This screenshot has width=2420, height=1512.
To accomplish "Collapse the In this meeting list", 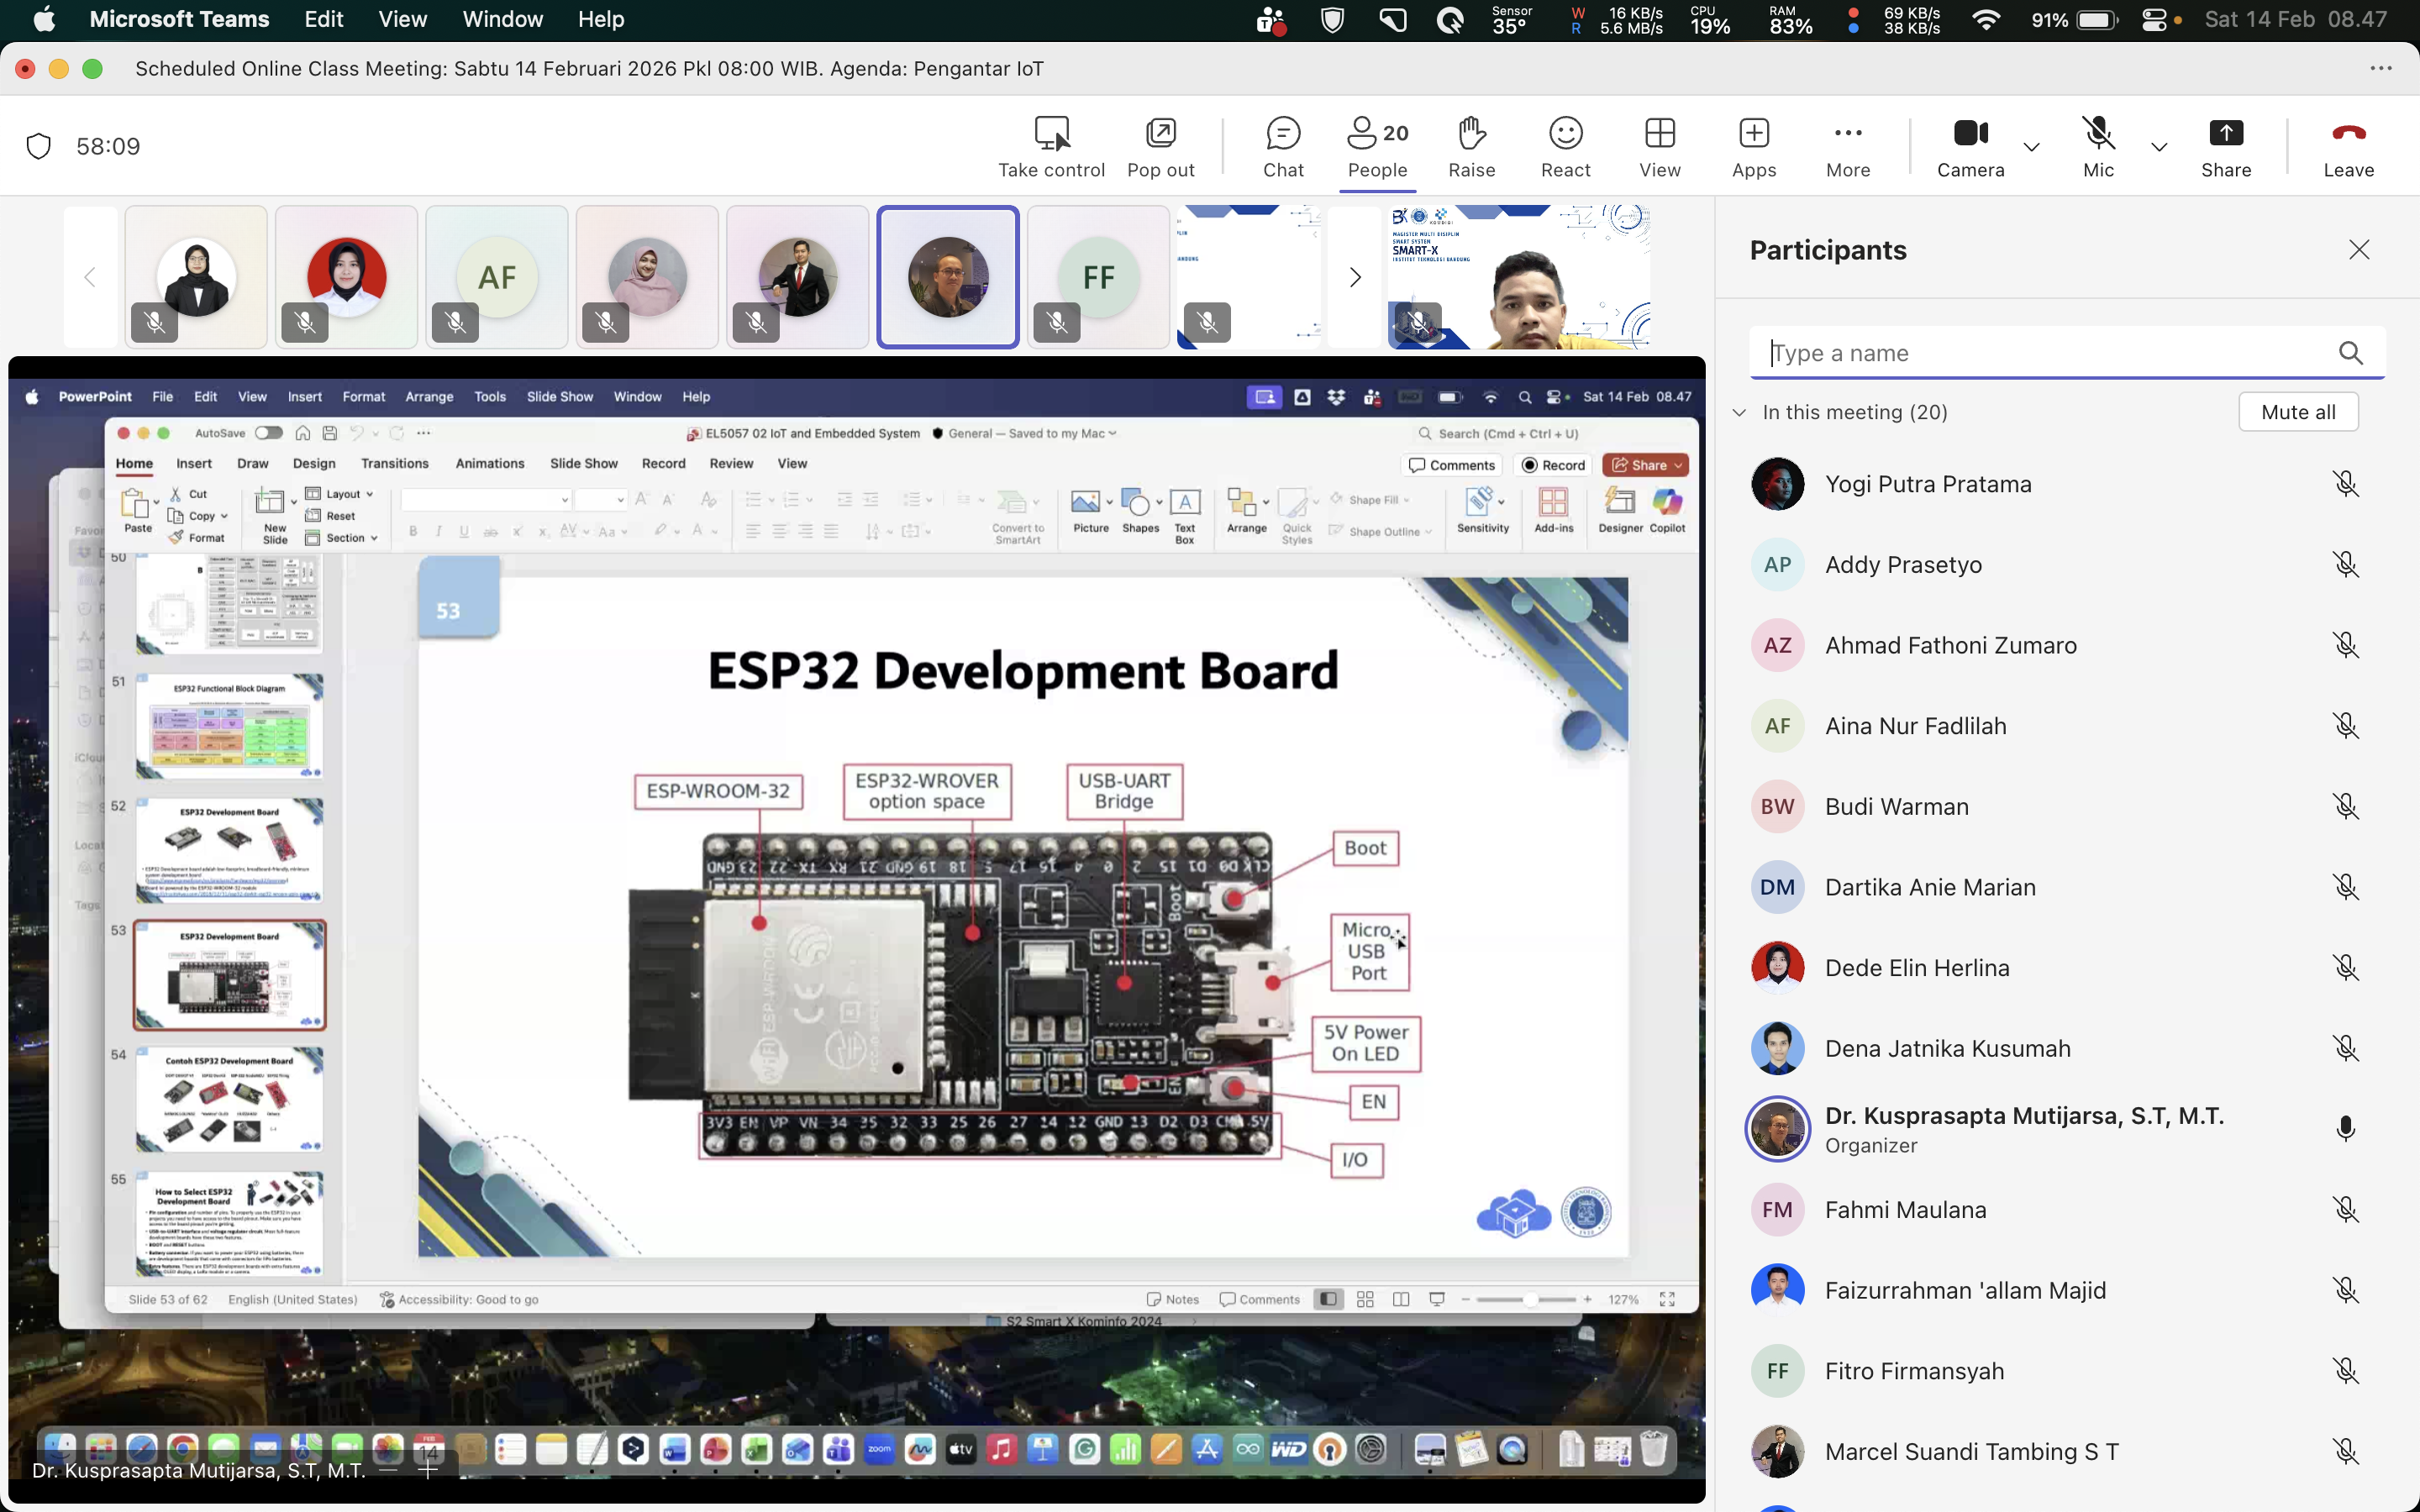I will [x=1740, y=412].
